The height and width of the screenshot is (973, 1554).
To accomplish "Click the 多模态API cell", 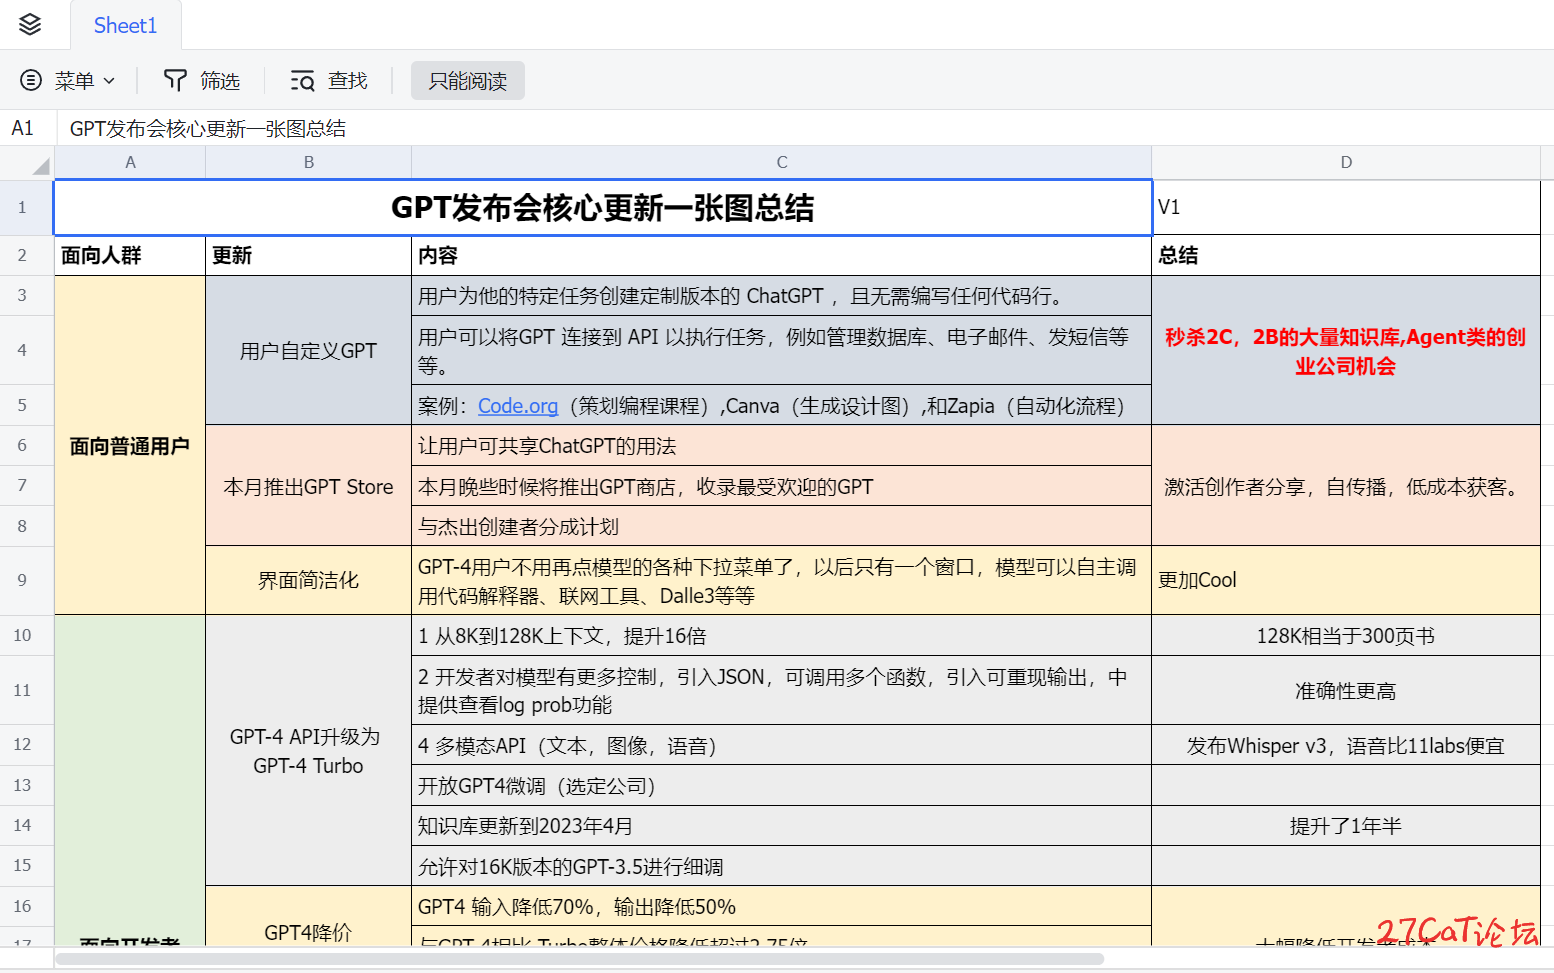I will tap(782, 746).
